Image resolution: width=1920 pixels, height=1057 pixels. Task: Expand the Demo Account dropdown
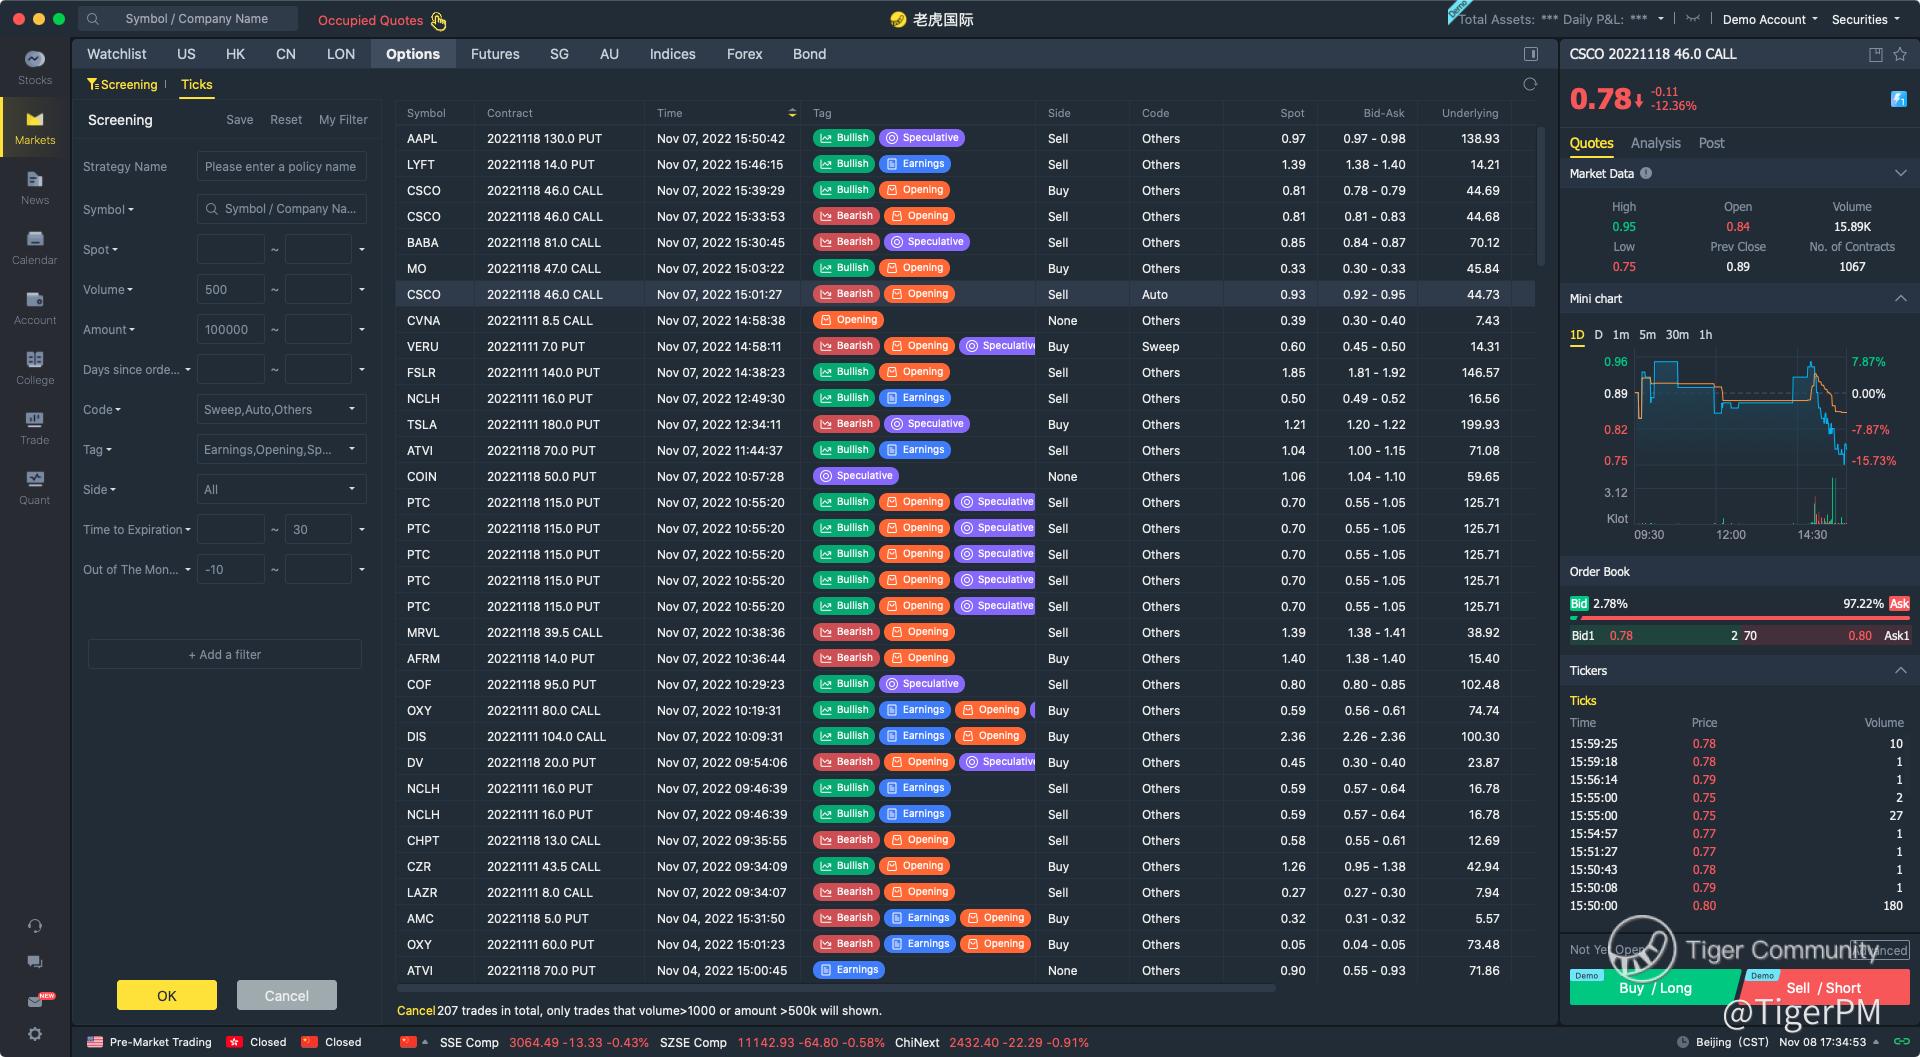click(1769, 19)
